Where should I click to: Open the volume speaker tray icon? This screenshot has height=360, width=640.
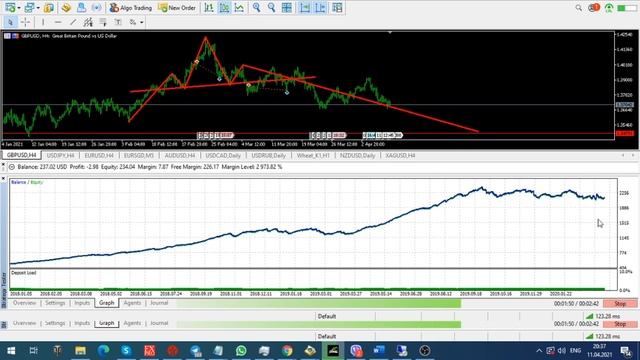[x=562, y=351]
